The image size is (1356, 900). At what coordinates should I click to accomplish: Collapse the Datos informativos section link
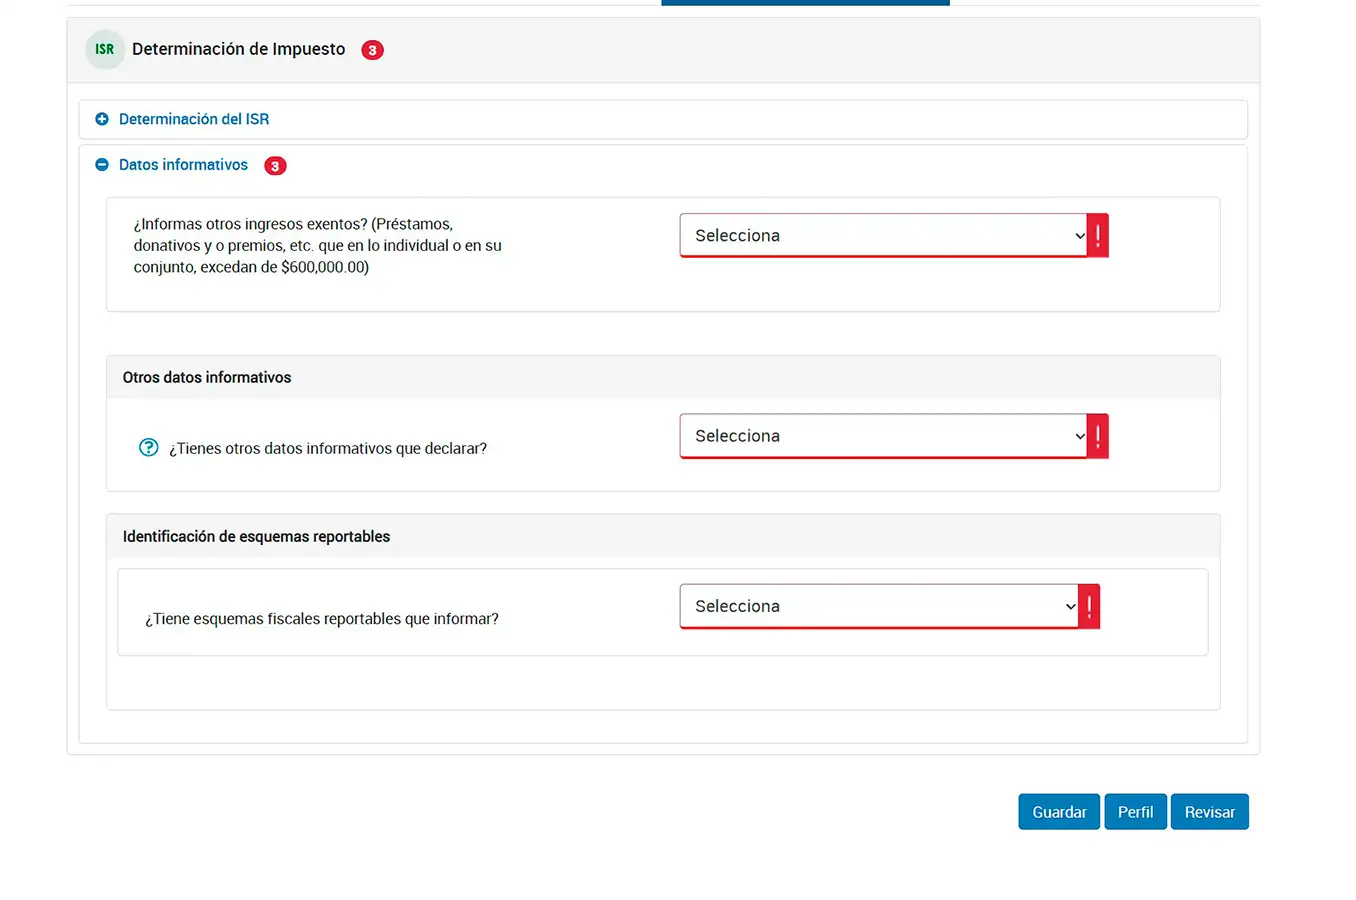click(183, 165)
